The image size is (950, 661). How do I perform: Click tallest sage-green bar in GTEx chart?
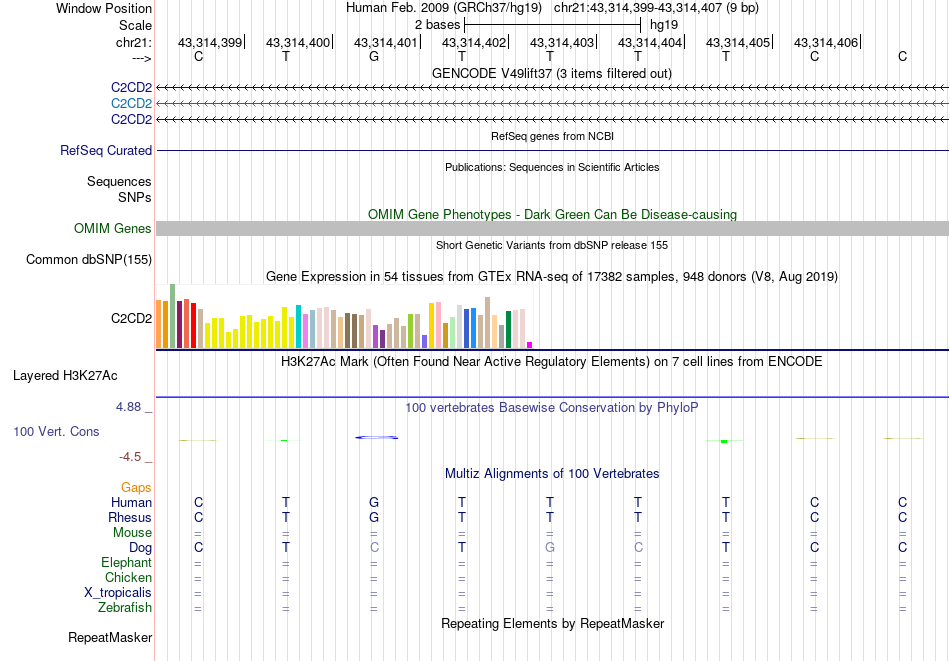[x=173, y=316]
